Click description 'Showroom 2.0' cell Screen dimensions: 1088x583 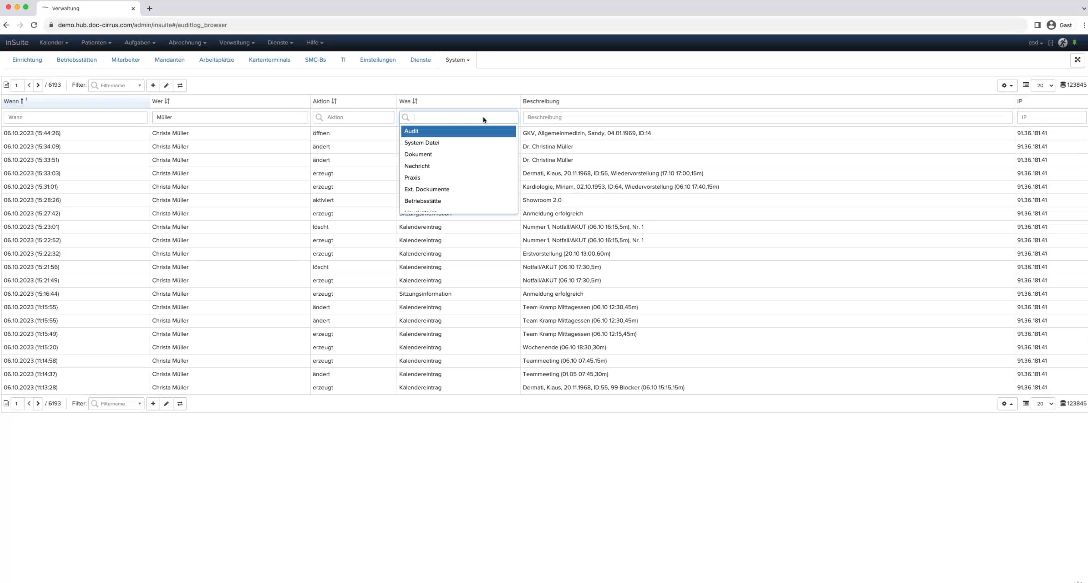[x=767, y=200]
